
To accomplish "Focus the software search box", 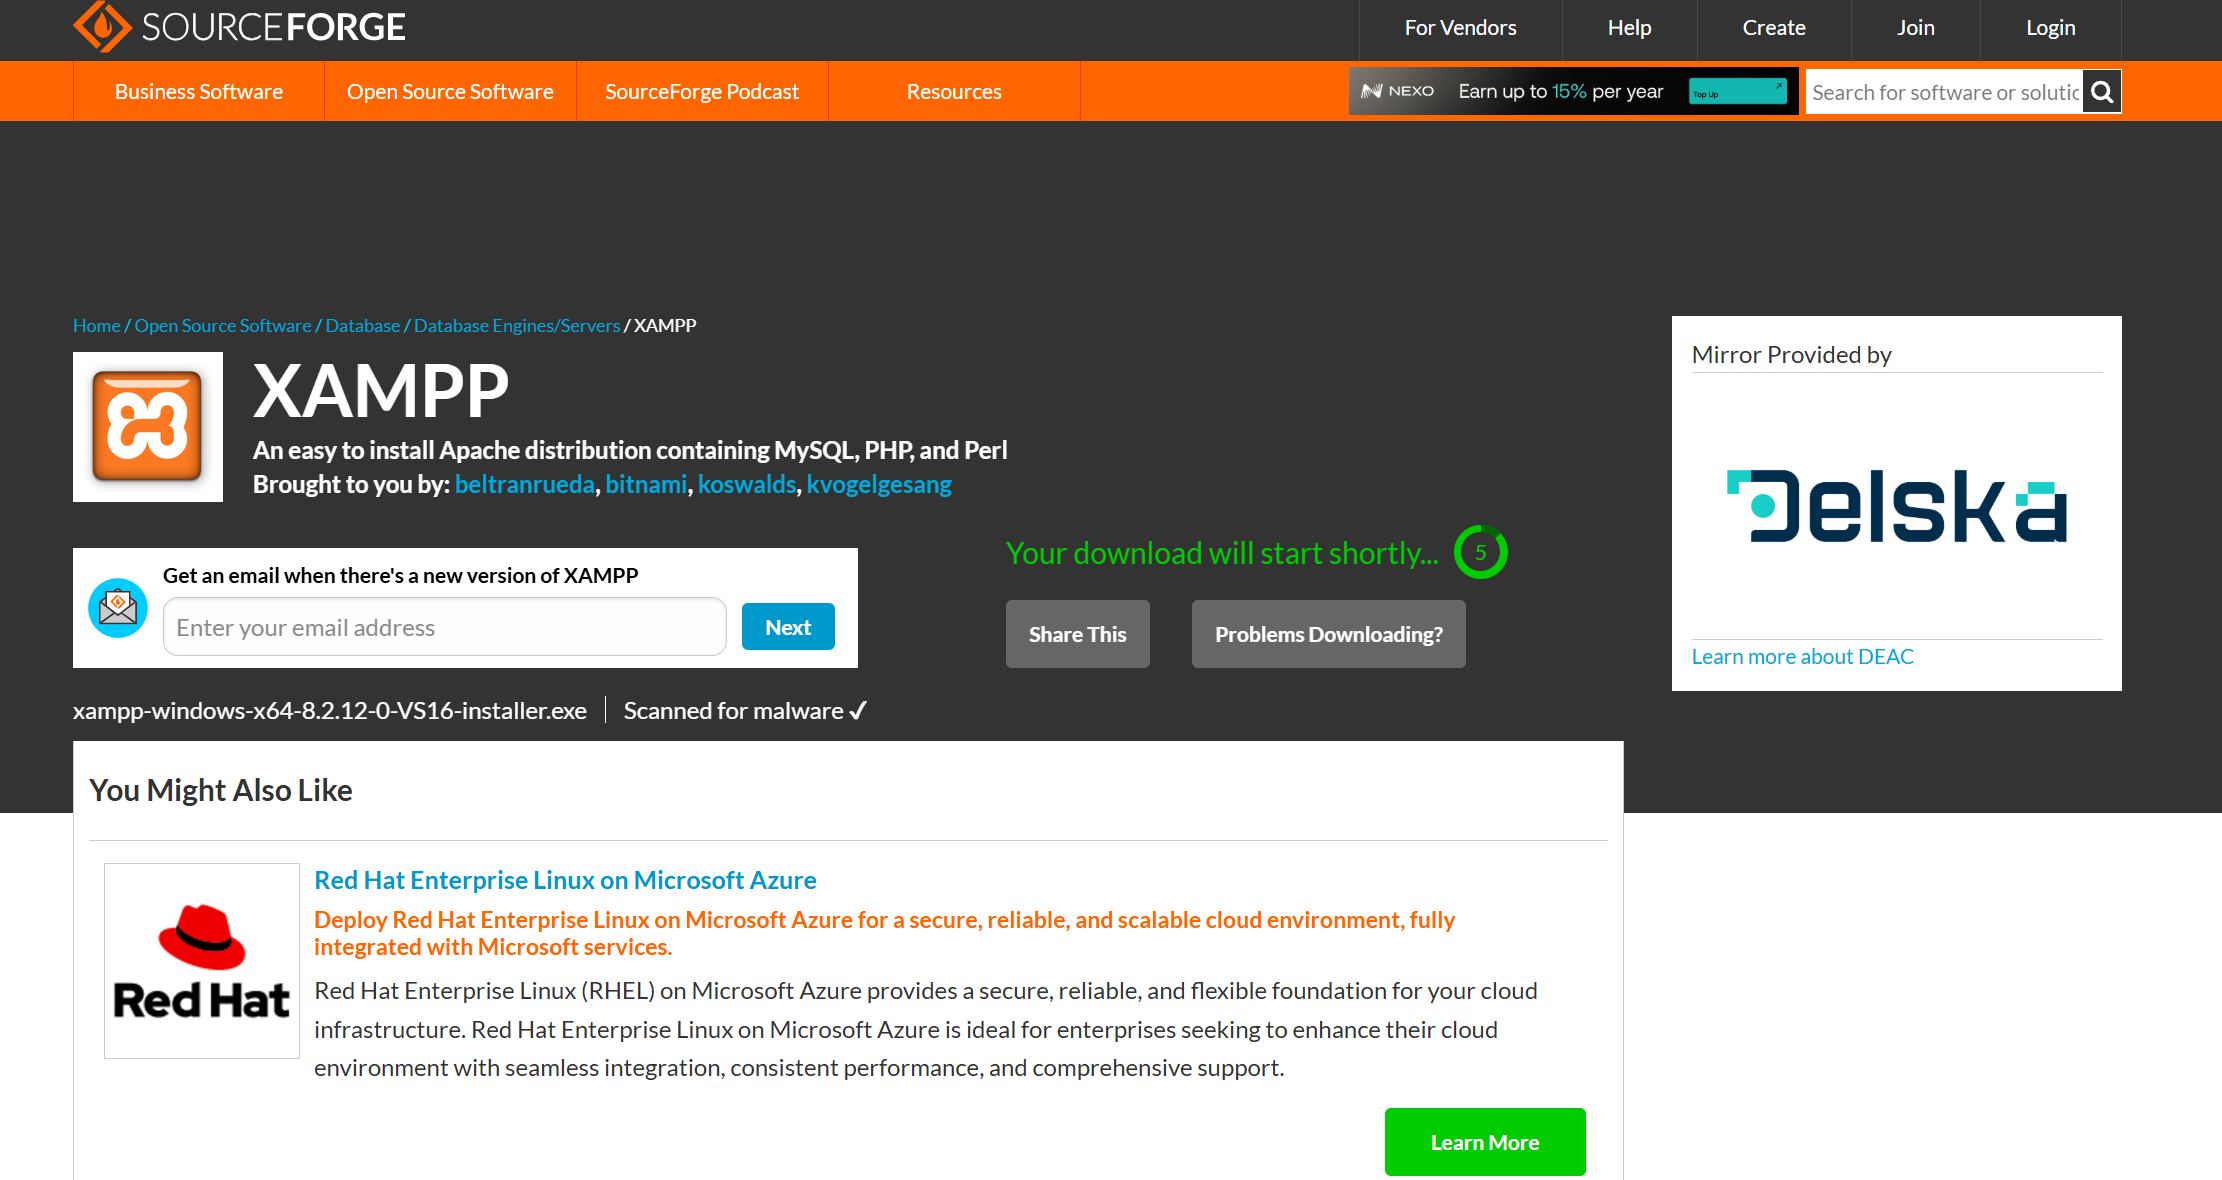I will pos(1944,92).
